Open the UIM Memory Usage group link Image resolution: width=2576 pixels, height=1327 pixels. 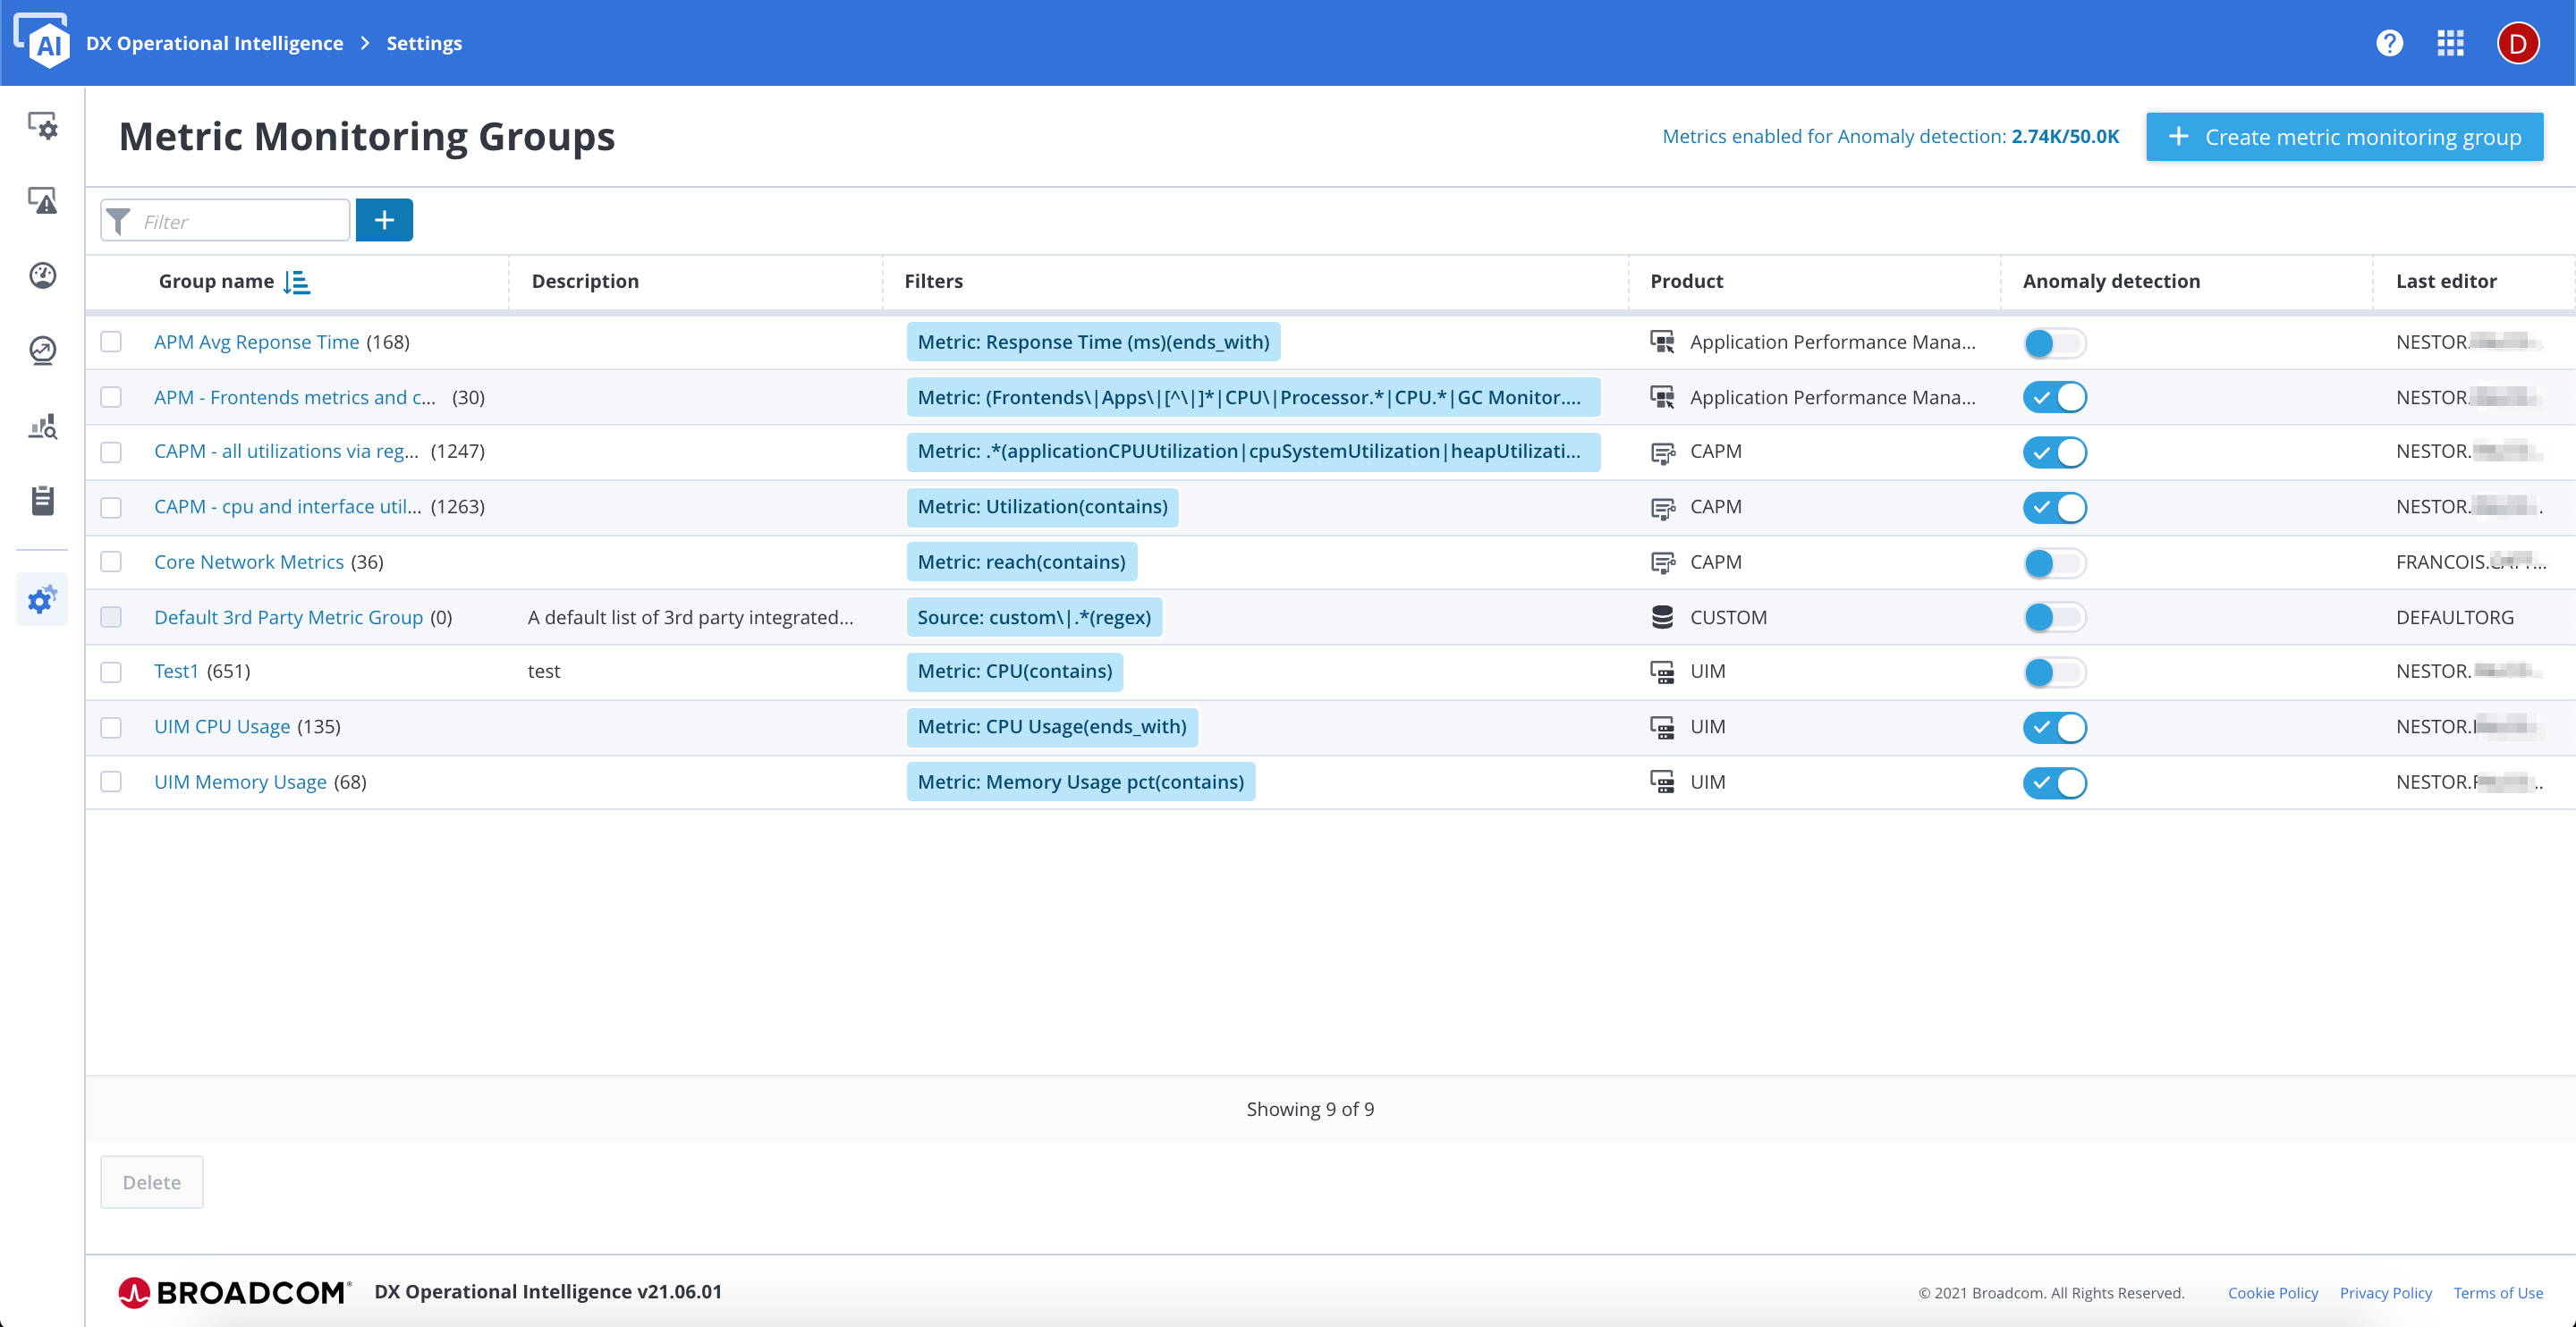pyautogui.click(x=240, y=782)
